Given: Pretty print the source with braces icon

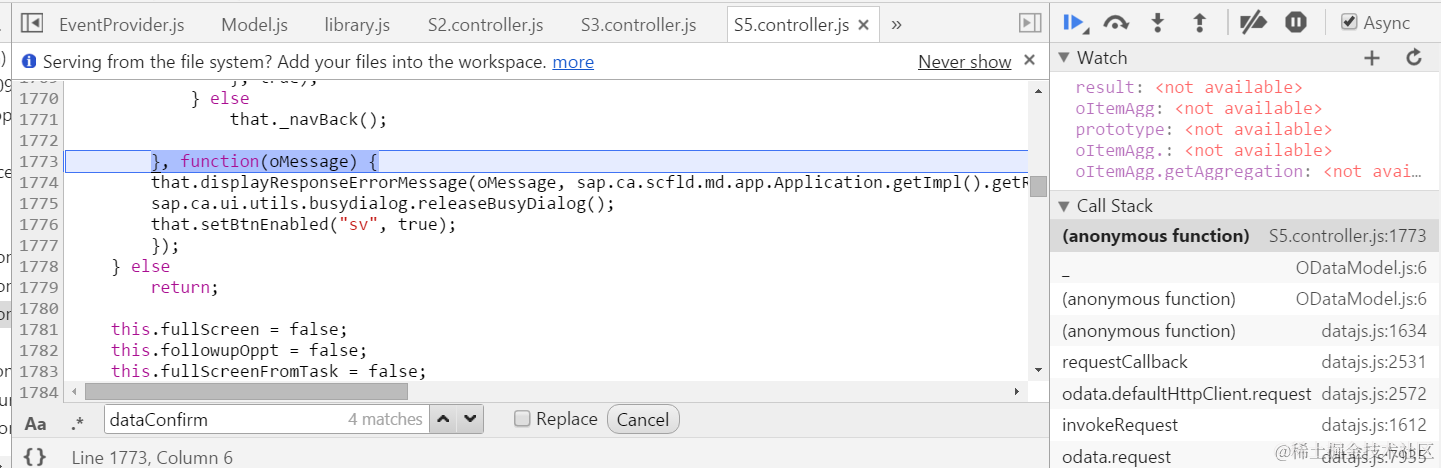Looking at the screenshot, I should [35, 457].
